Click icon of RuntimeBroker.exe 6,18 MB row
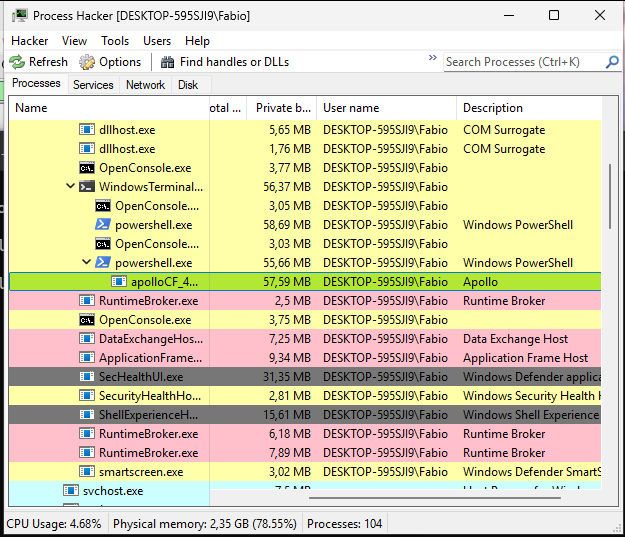This screenshot has width=625, height=537. (87, 433)
